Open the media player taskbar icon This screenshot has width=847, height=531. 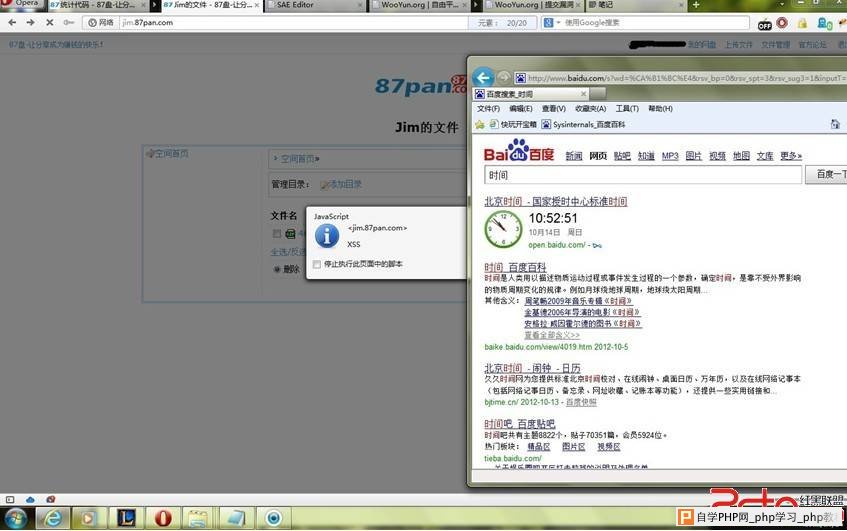tap(88, 519)
